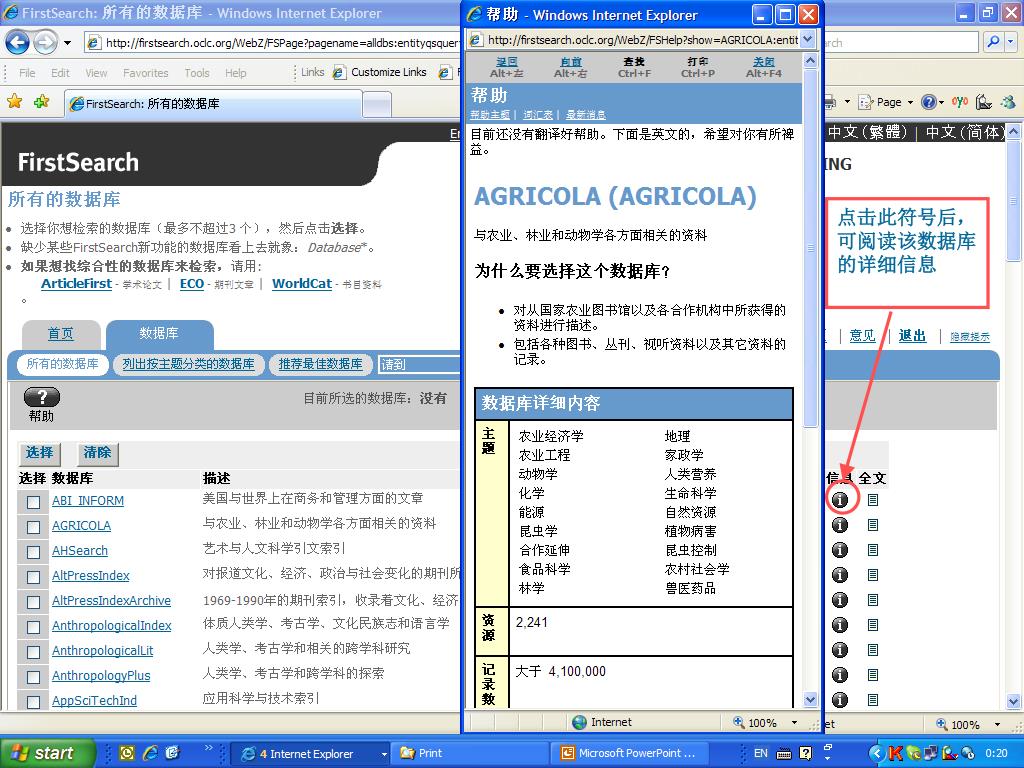The image size is (1024, 768).
Task: Open the 请到 jump-to combo box
Action: coord(419,364)
